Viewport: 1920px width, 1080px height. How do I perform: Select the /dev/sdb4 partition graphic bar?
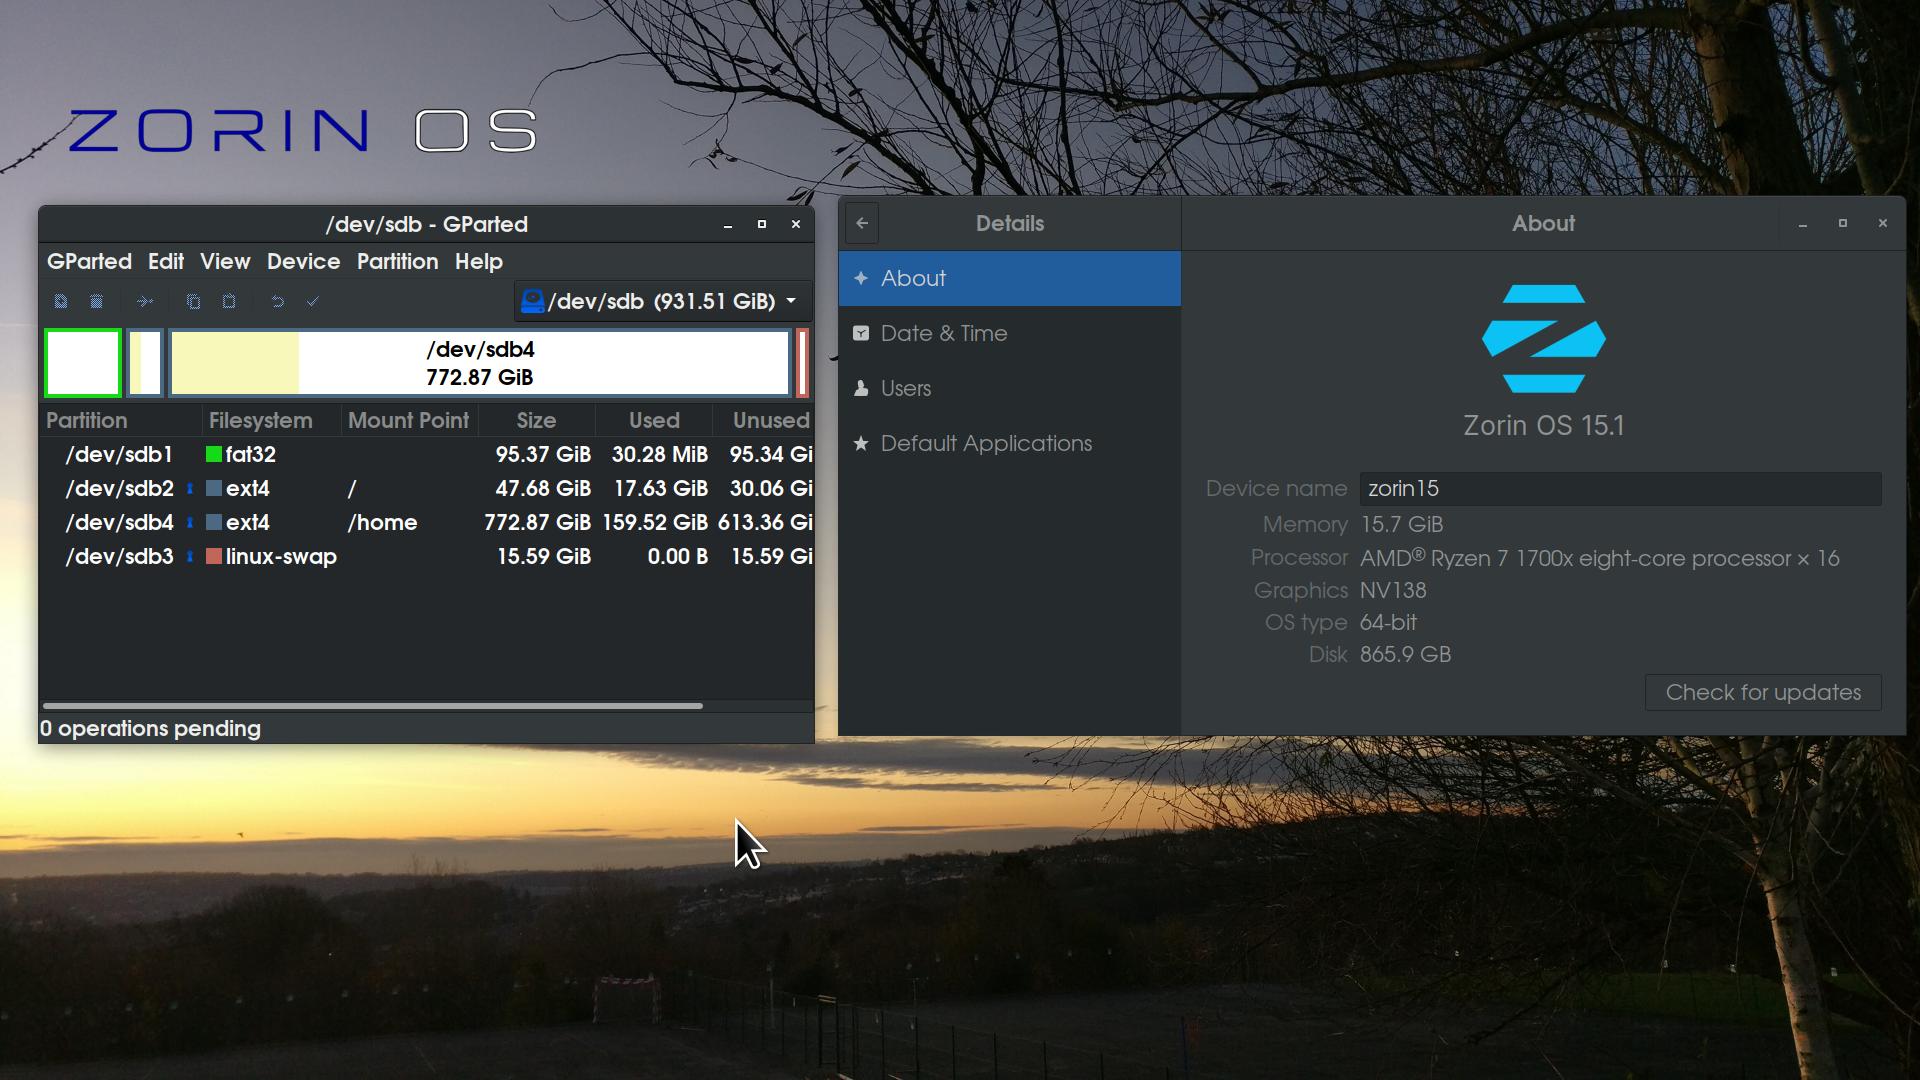[480, 363]
